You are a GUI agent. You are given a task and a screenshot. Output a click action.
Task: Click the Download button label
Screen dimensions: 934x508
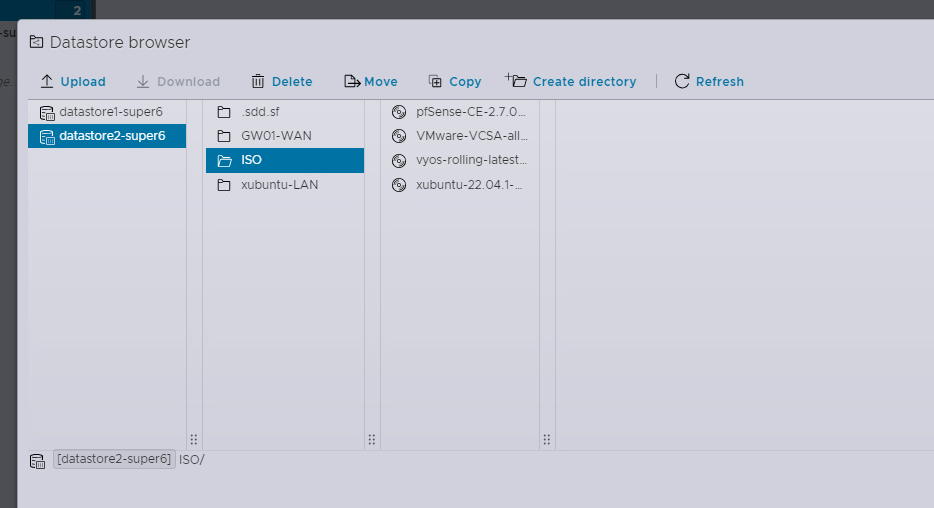pos(188,82)
